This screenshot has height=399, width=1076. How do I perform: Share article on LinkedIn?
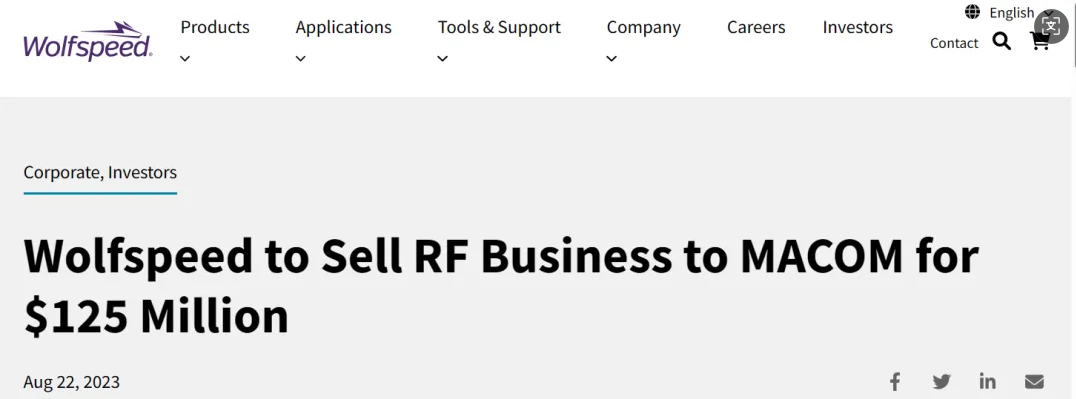tap(987, 381)
